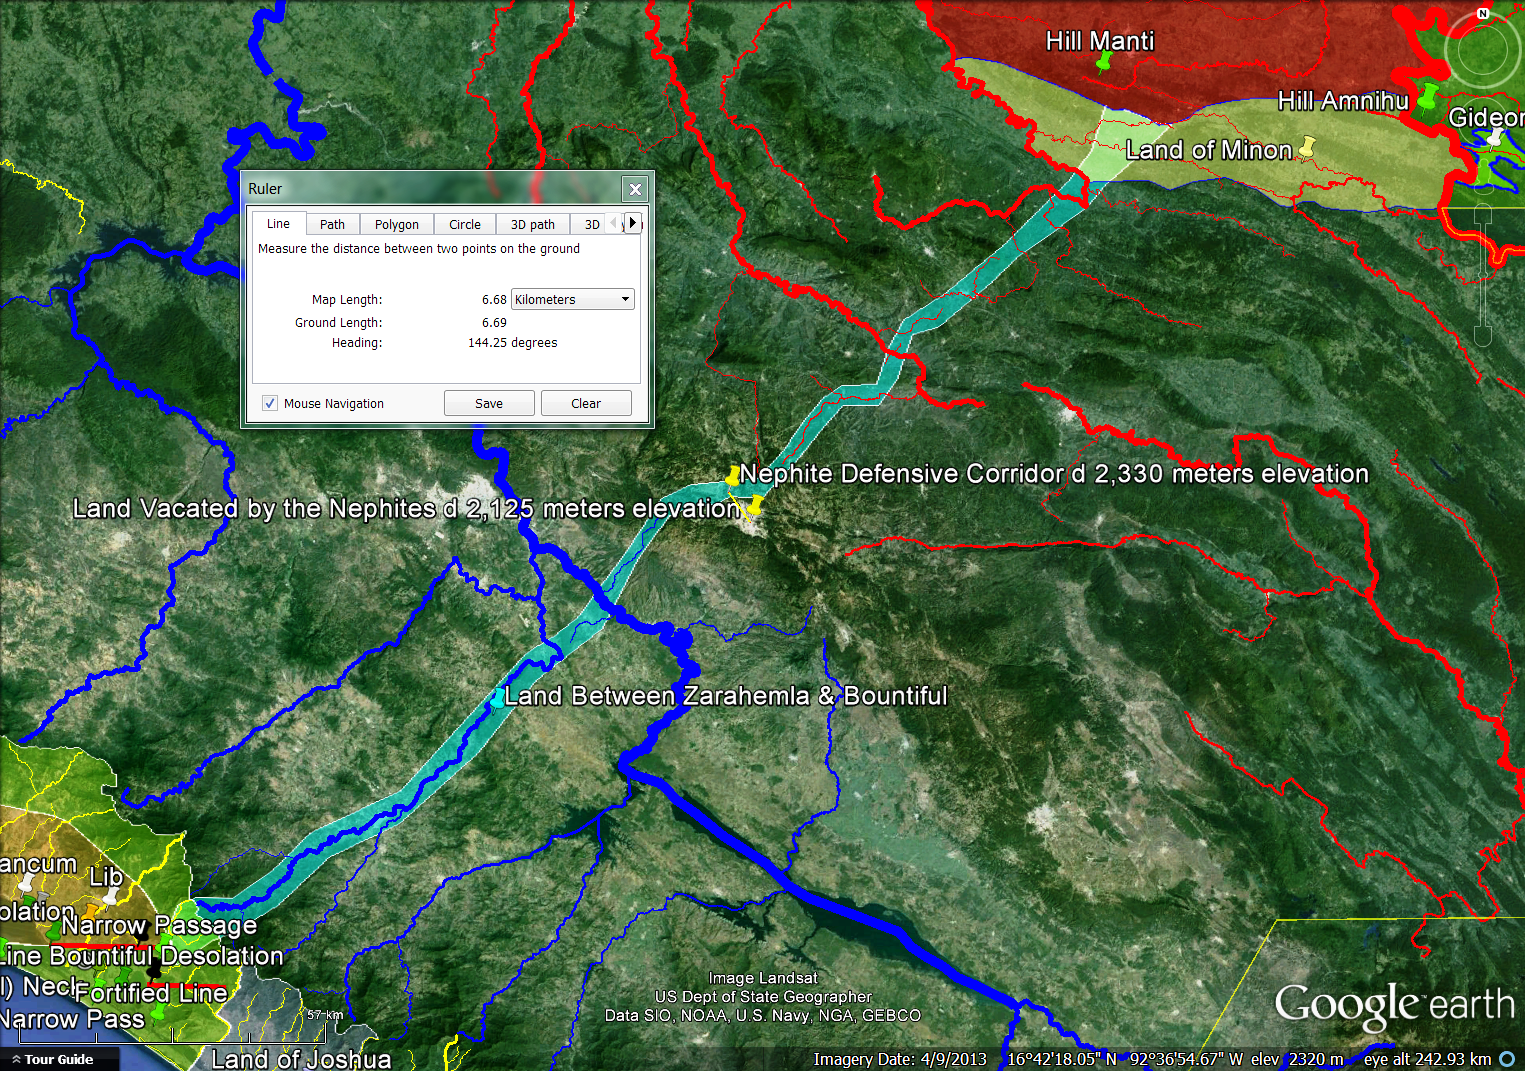Switch to the 3D path tab
1525x1071 pixels.
533,225
